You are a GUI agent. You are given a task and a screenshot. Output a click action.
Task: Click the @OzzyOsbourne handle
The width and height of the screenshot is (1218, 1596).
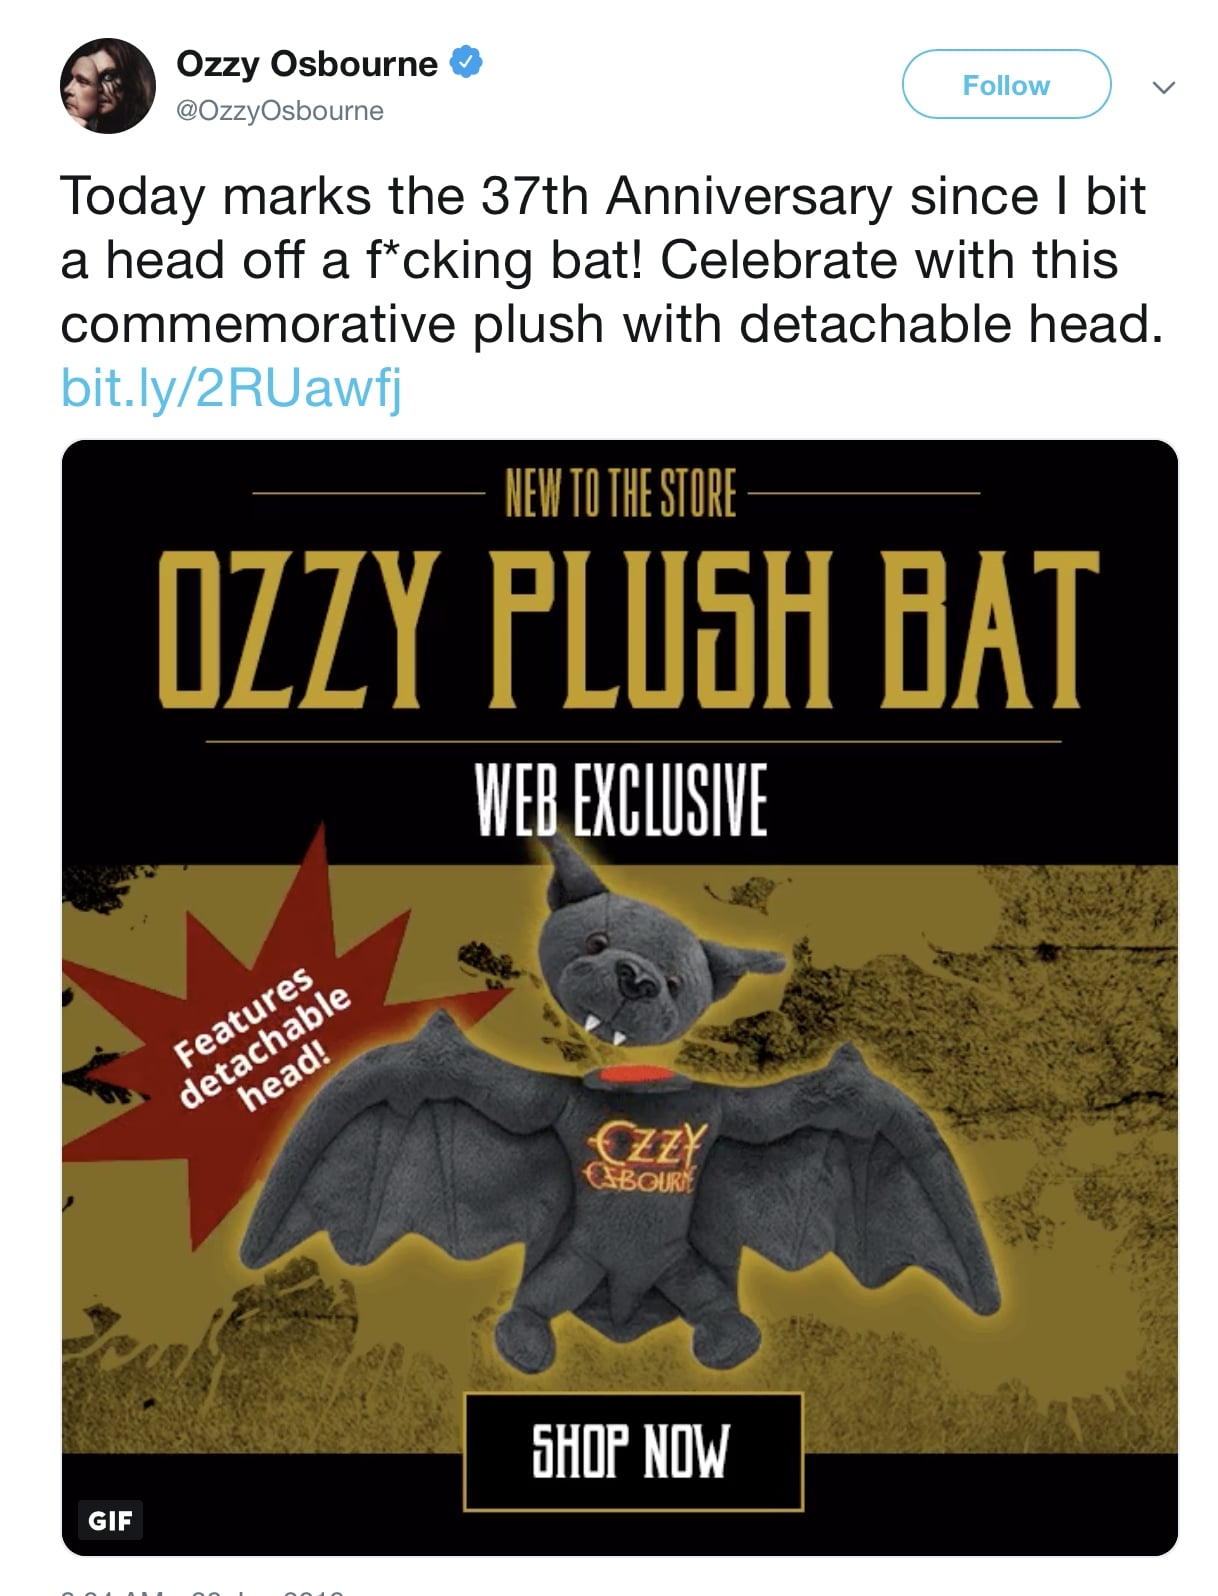coord(279,111)
